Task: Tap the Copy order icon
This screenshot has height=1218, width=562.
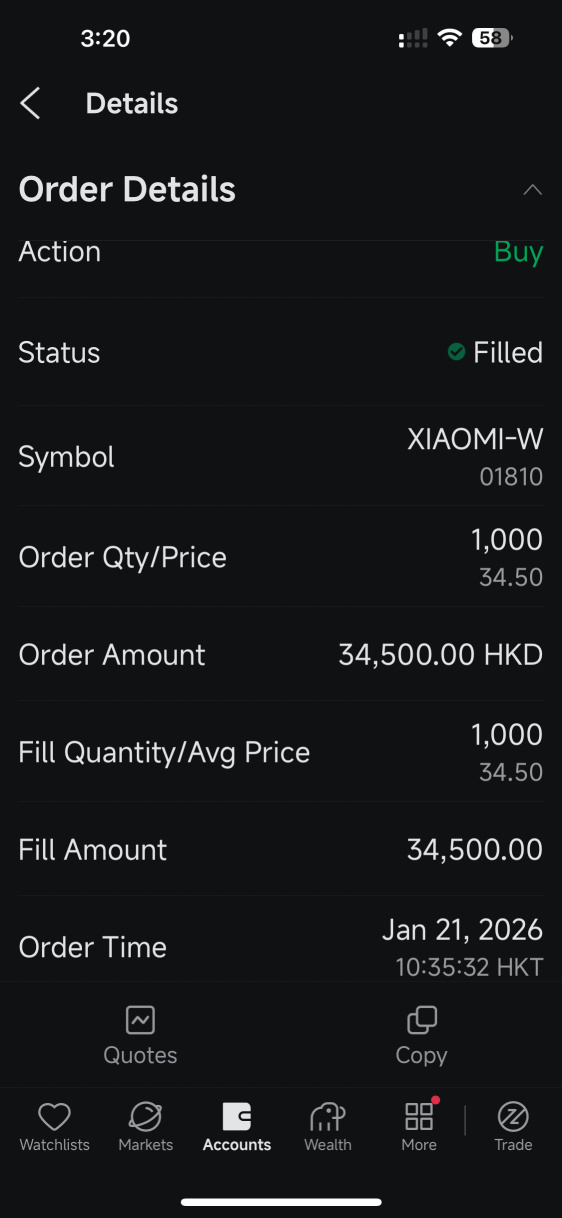Action: 421,1020
